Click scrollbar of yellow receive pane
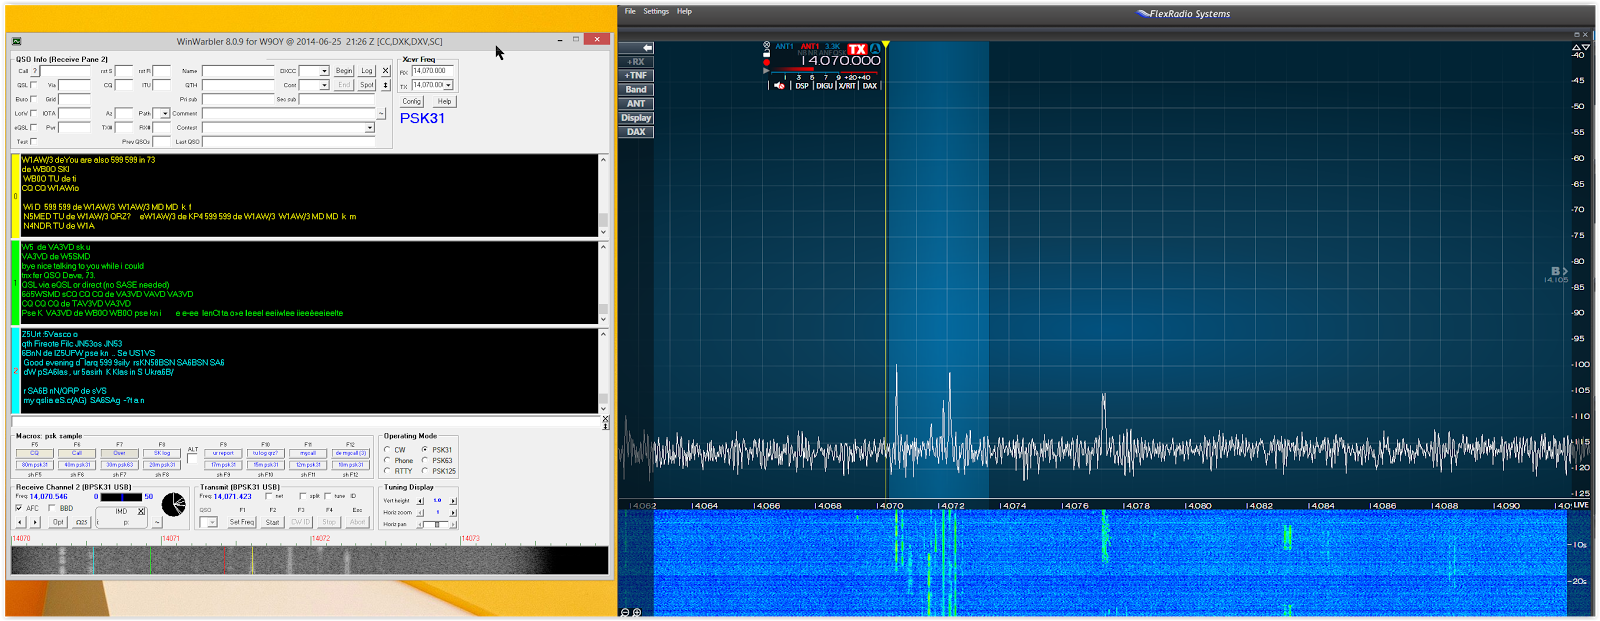 click(603, 195)
